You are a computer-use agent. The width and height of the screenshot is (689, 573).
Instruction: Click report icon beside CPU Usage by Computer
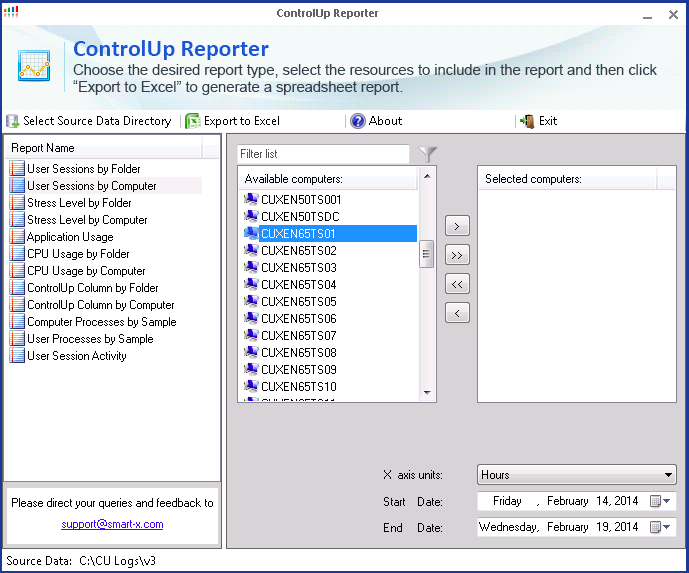17,271
